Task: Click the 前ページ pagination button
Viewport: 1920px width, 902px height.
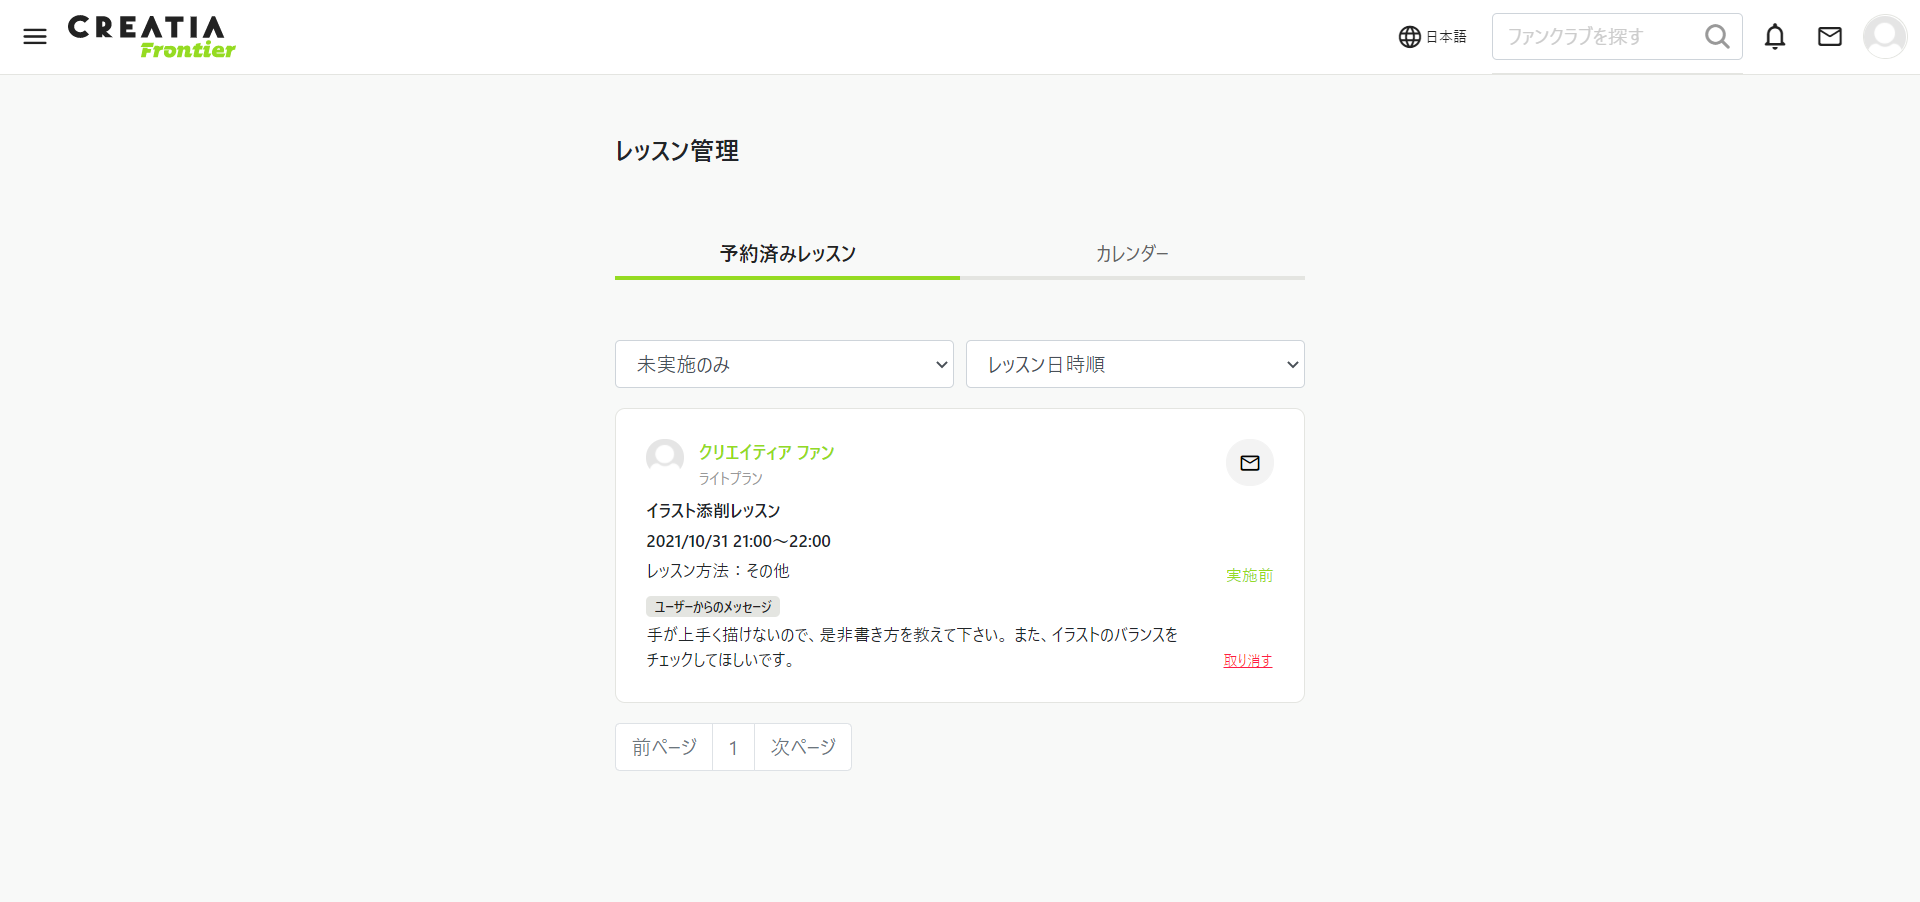Action: (663, 747)
